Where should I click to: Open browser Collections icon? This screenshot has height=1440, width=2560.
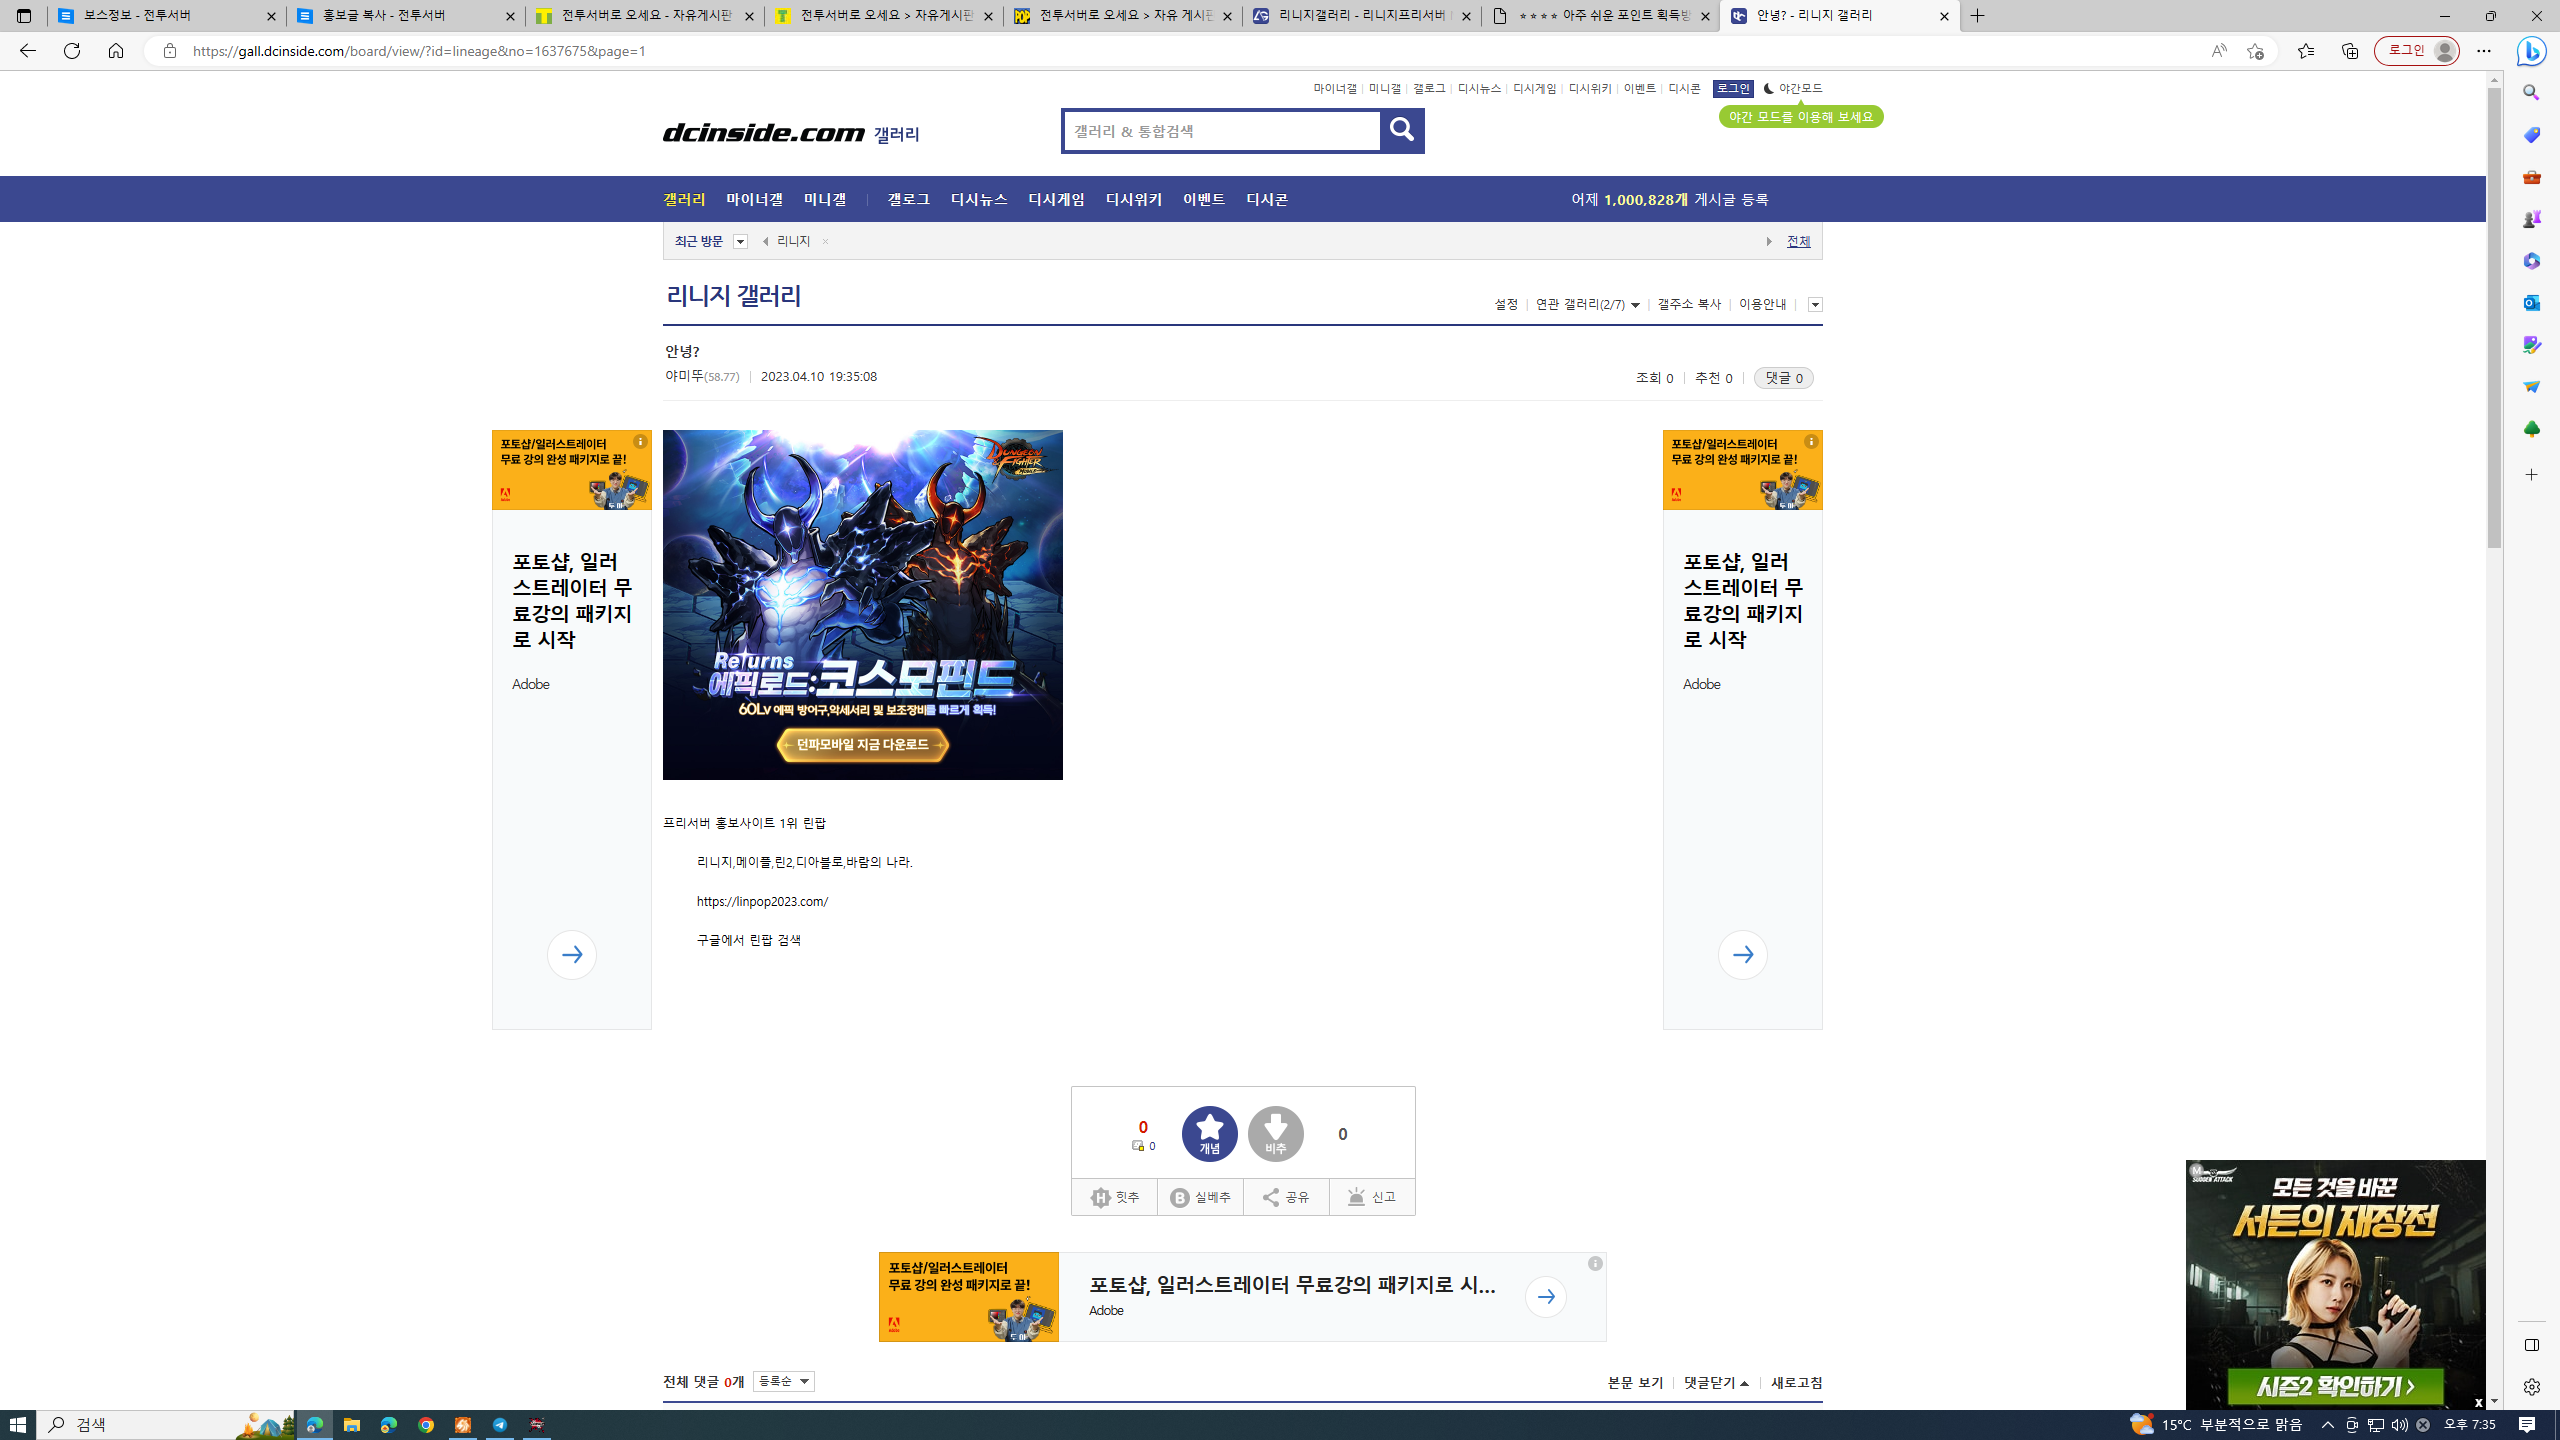(x=2349, y=51)
